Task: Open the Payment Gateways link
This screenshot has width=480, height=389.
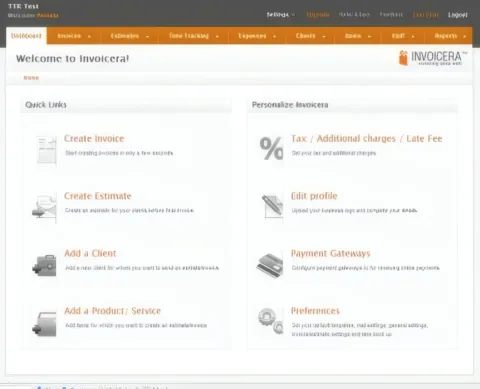Action: (x=330, y=253)
